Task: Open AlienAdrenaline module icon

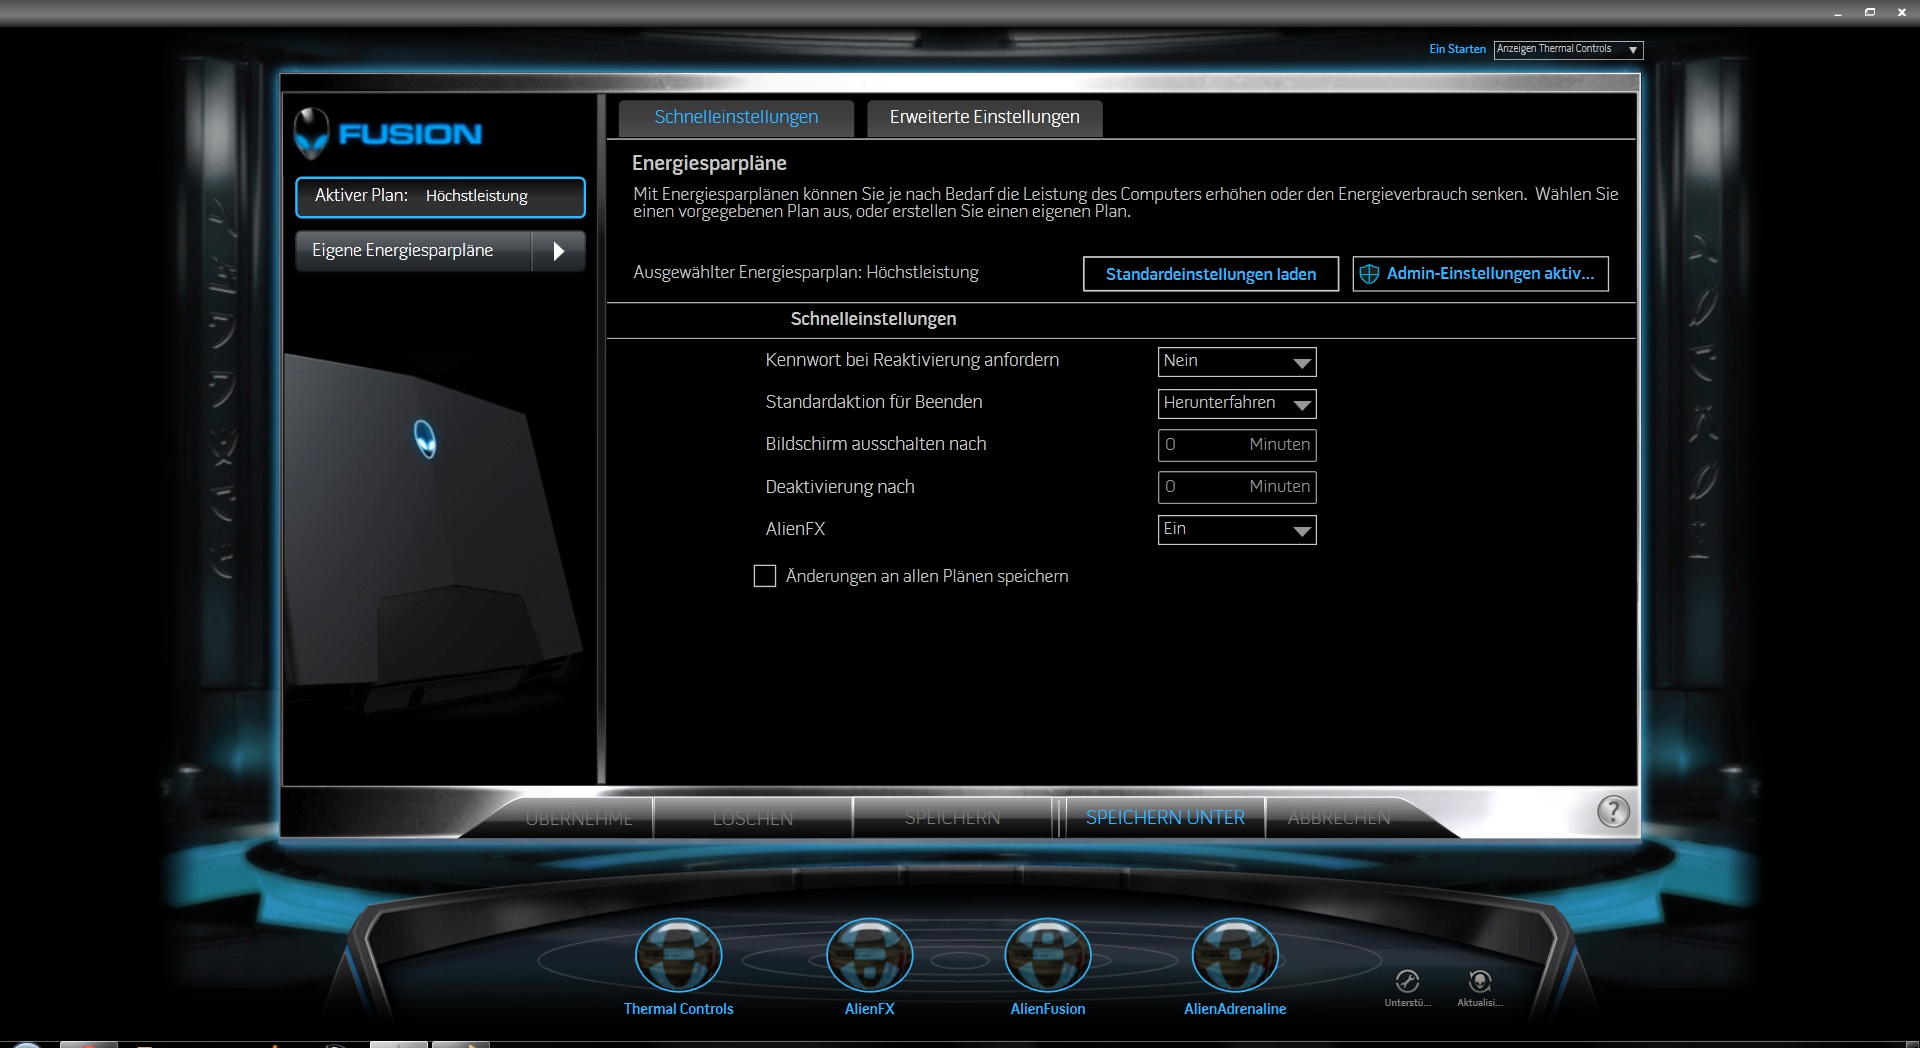Action: point(1235,955)
